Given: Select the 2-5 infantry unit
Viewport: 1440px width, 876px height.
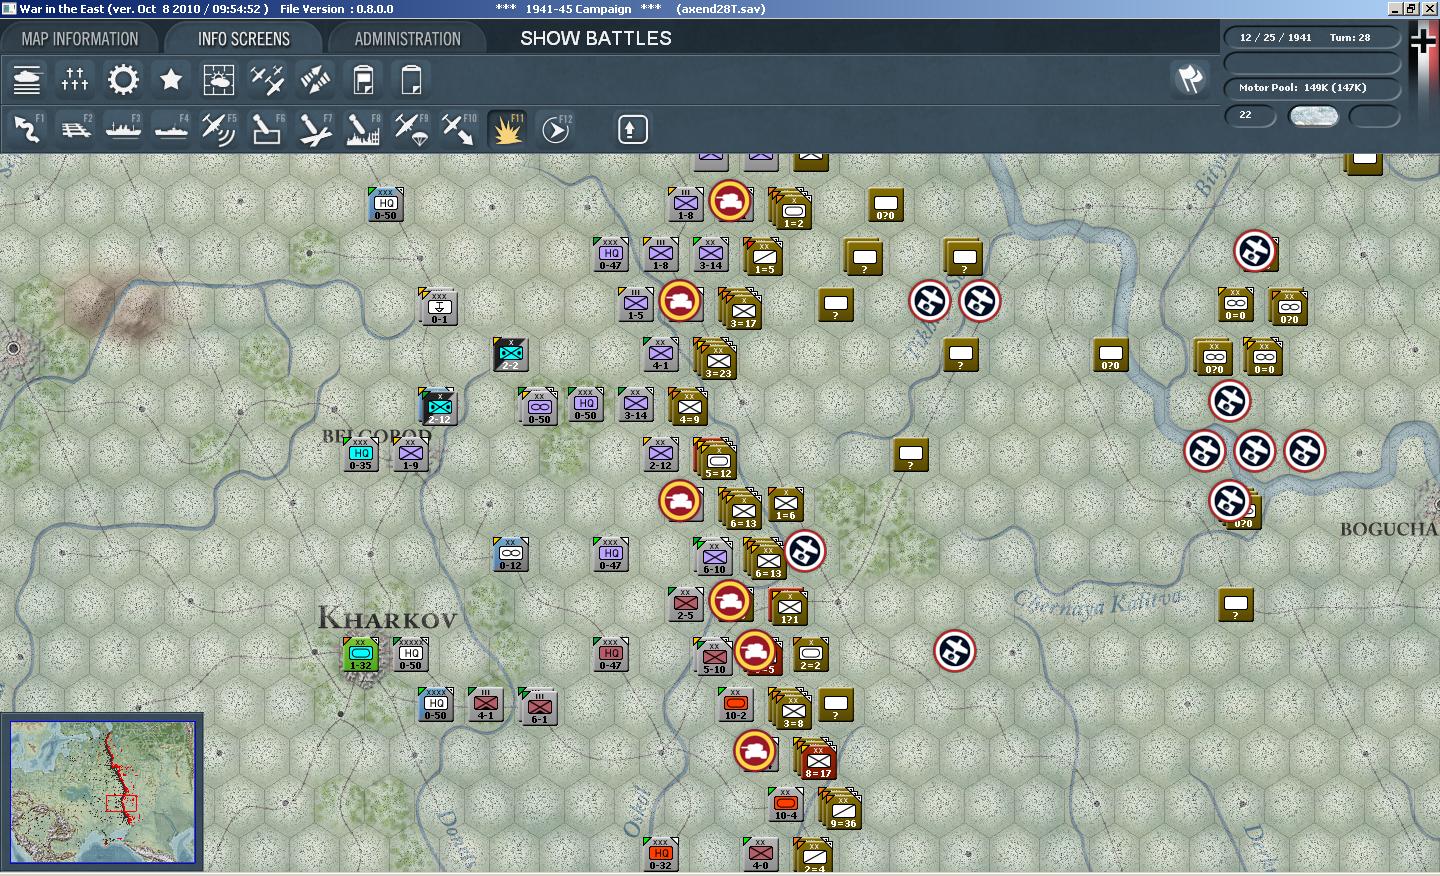Looking at the screenshot, I should point(686,604).
